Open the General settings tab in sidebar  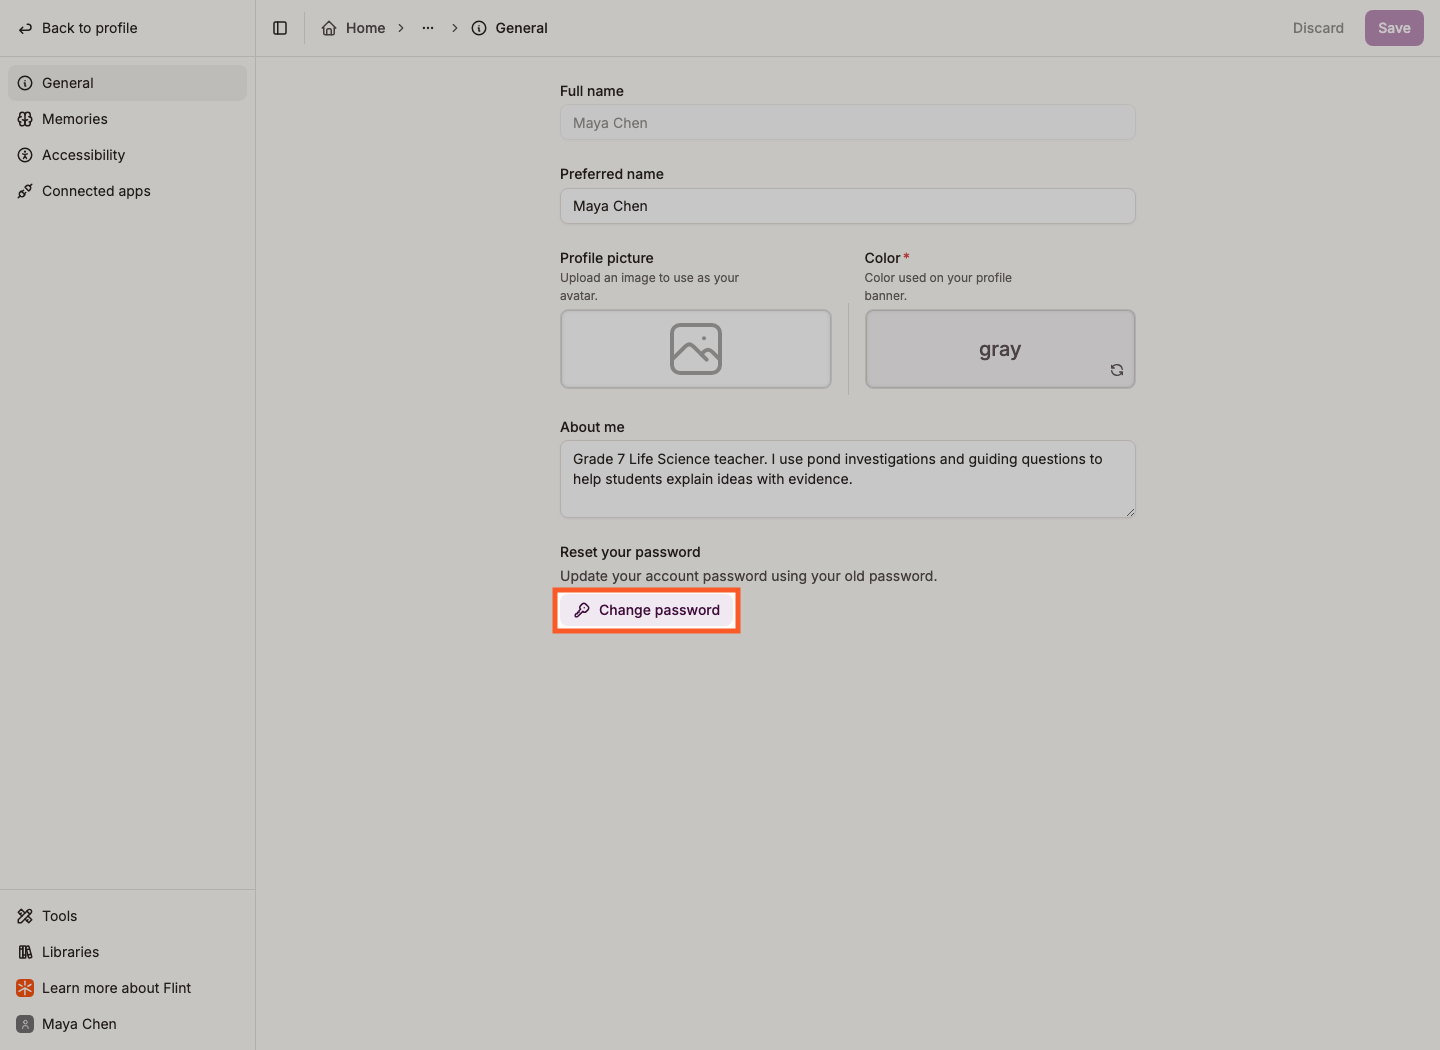(x=127, y=83)
